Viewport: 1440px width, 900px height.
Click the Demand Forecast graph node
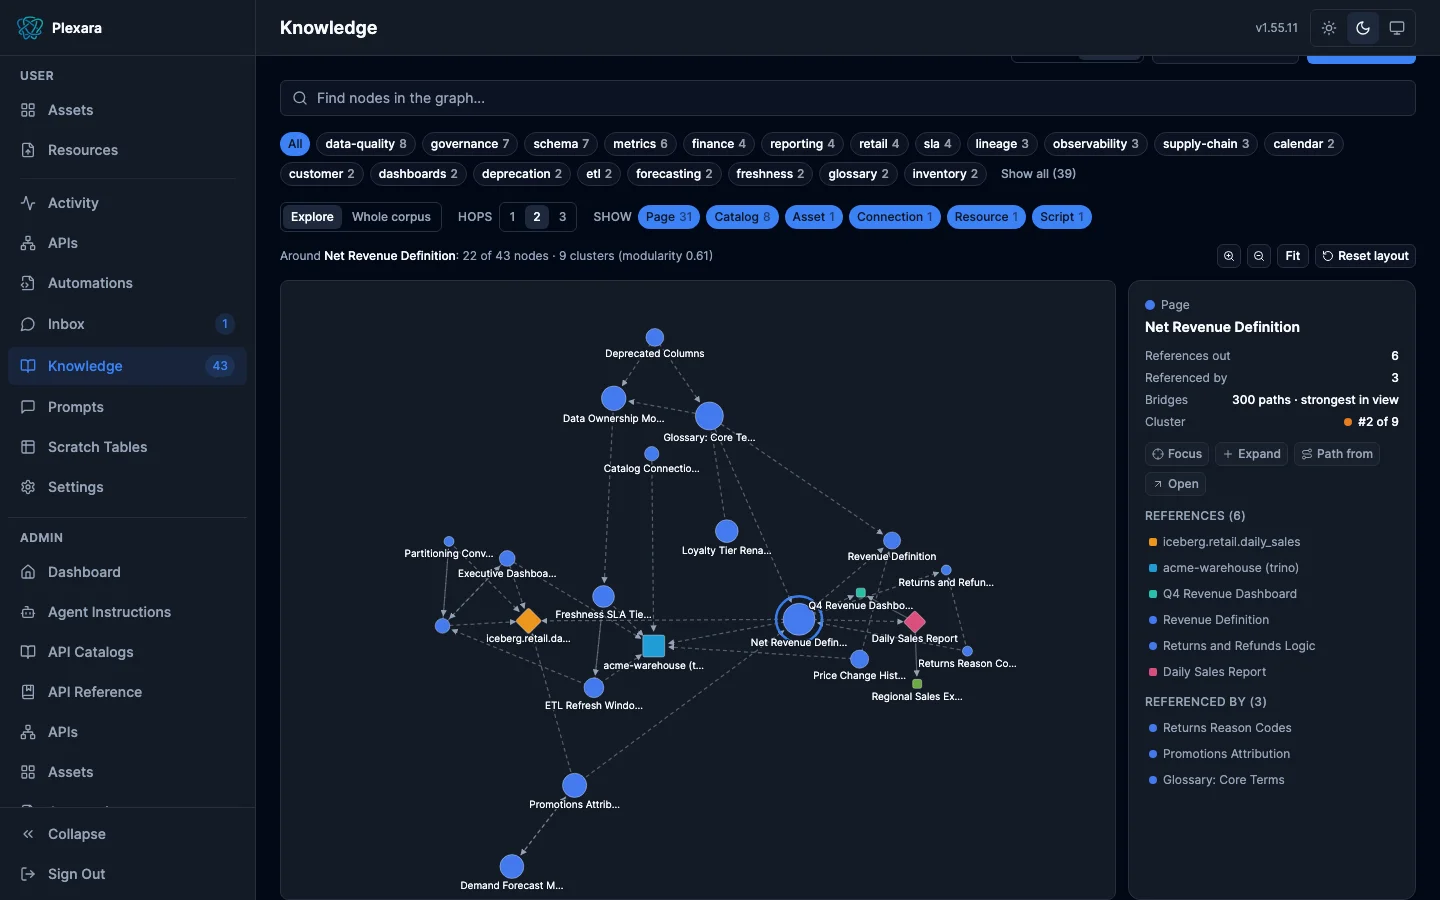click(x=512, y=866)
